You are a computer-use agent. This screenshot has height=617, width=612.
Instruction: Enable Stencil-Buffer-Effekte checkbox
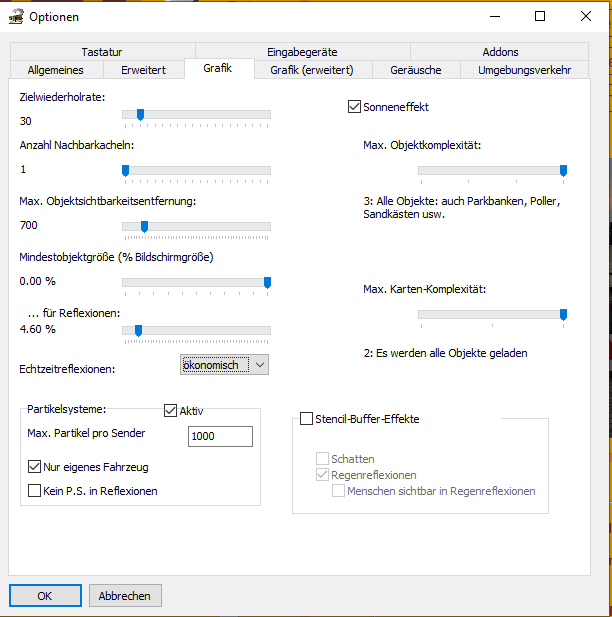click(x=307, y=419)
